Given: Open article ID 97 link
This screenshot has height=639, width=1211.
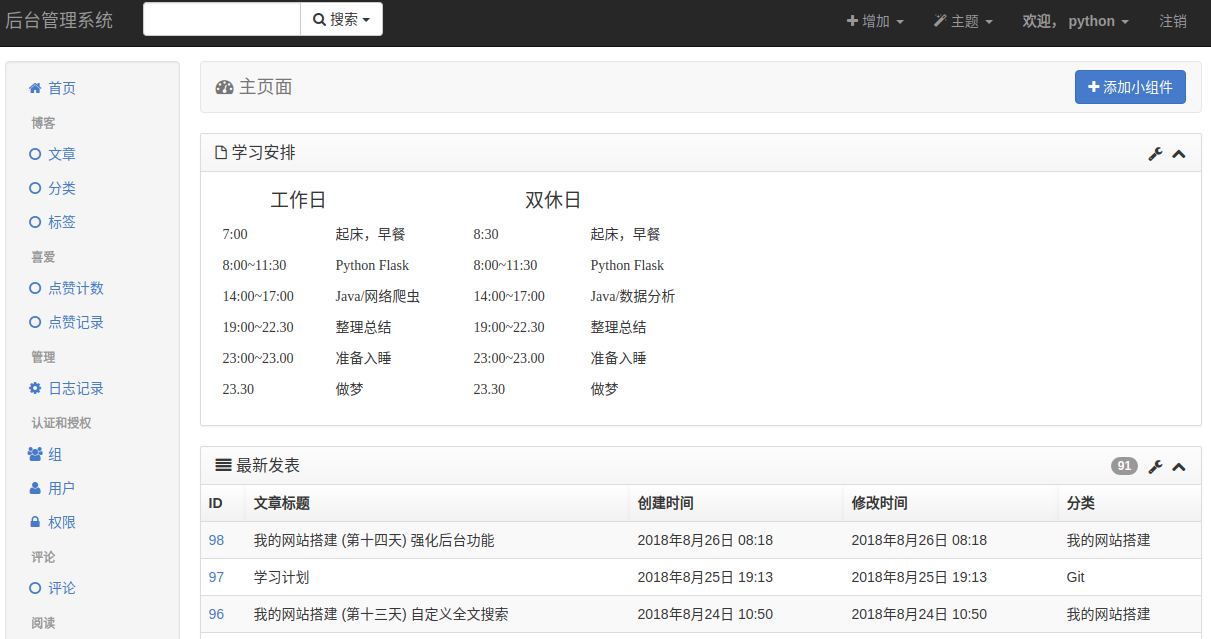Looking at the screenshot, I should (x=216, y=577).
